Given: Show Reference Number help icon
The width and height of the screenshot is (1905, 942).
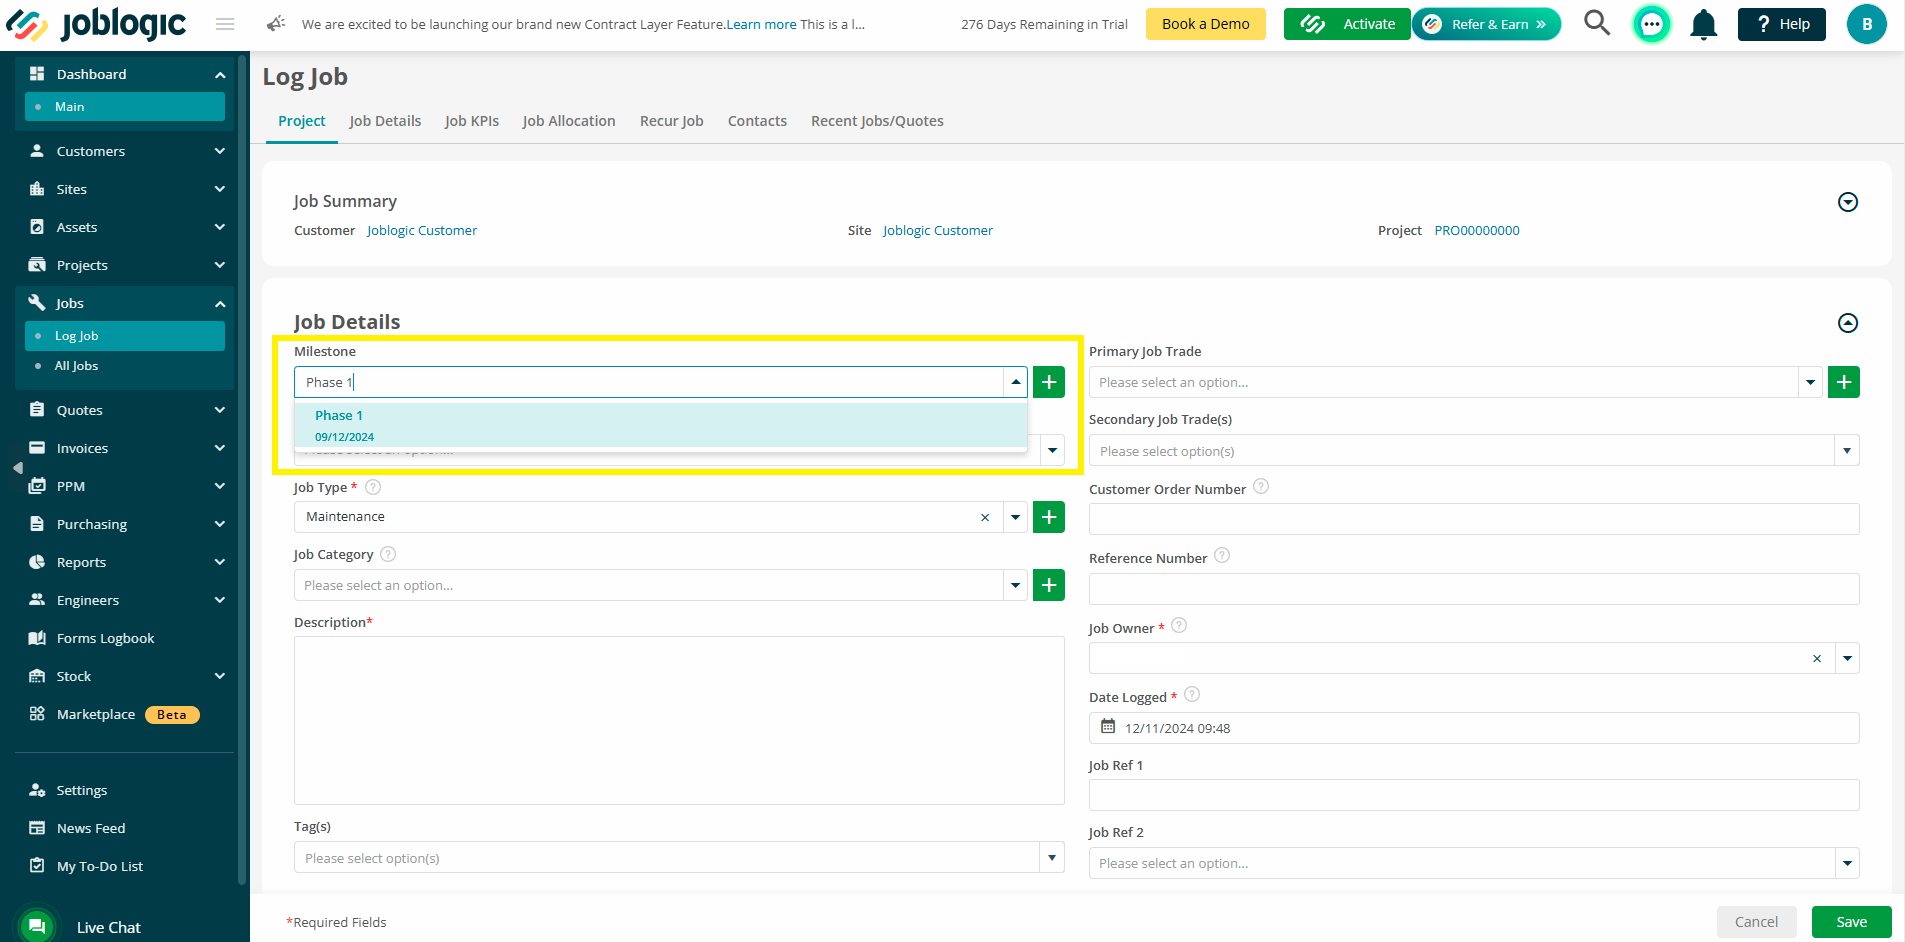Looking at the screenshot, I should pos(1222,555).
